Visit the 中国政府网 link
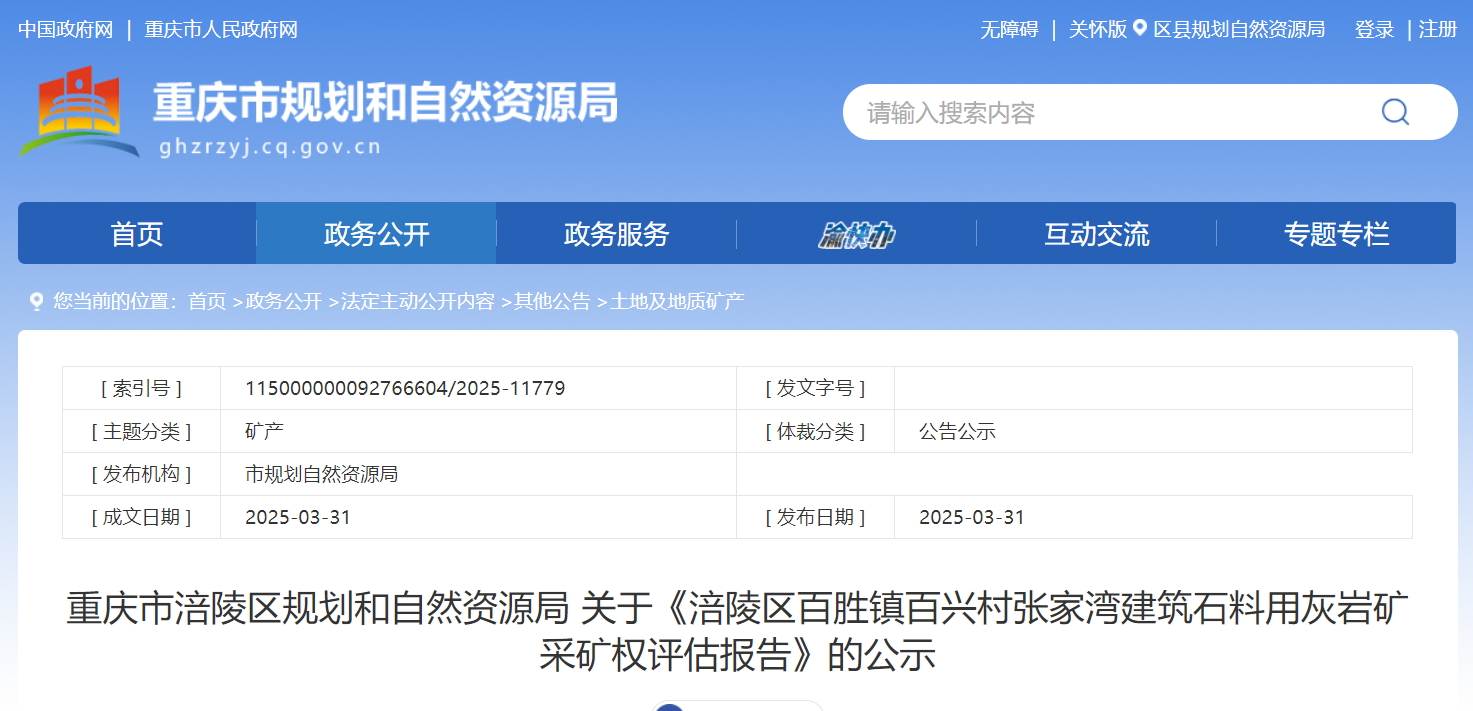The image size is (1473, 711). click(x=66, y=30)
